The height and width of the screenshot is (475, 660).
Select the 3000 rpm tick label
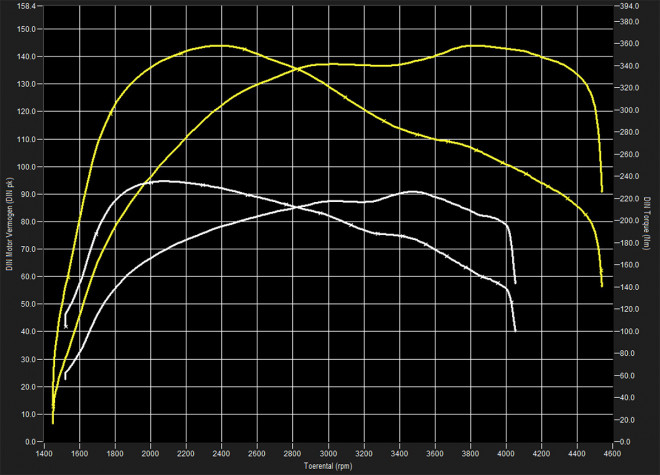tap(328, 451)
